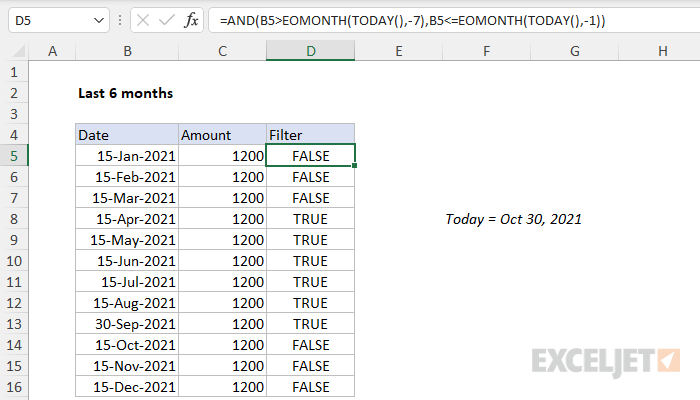
Task: Click cell with 15-Apr-2021 date
Action: [127, 219]
